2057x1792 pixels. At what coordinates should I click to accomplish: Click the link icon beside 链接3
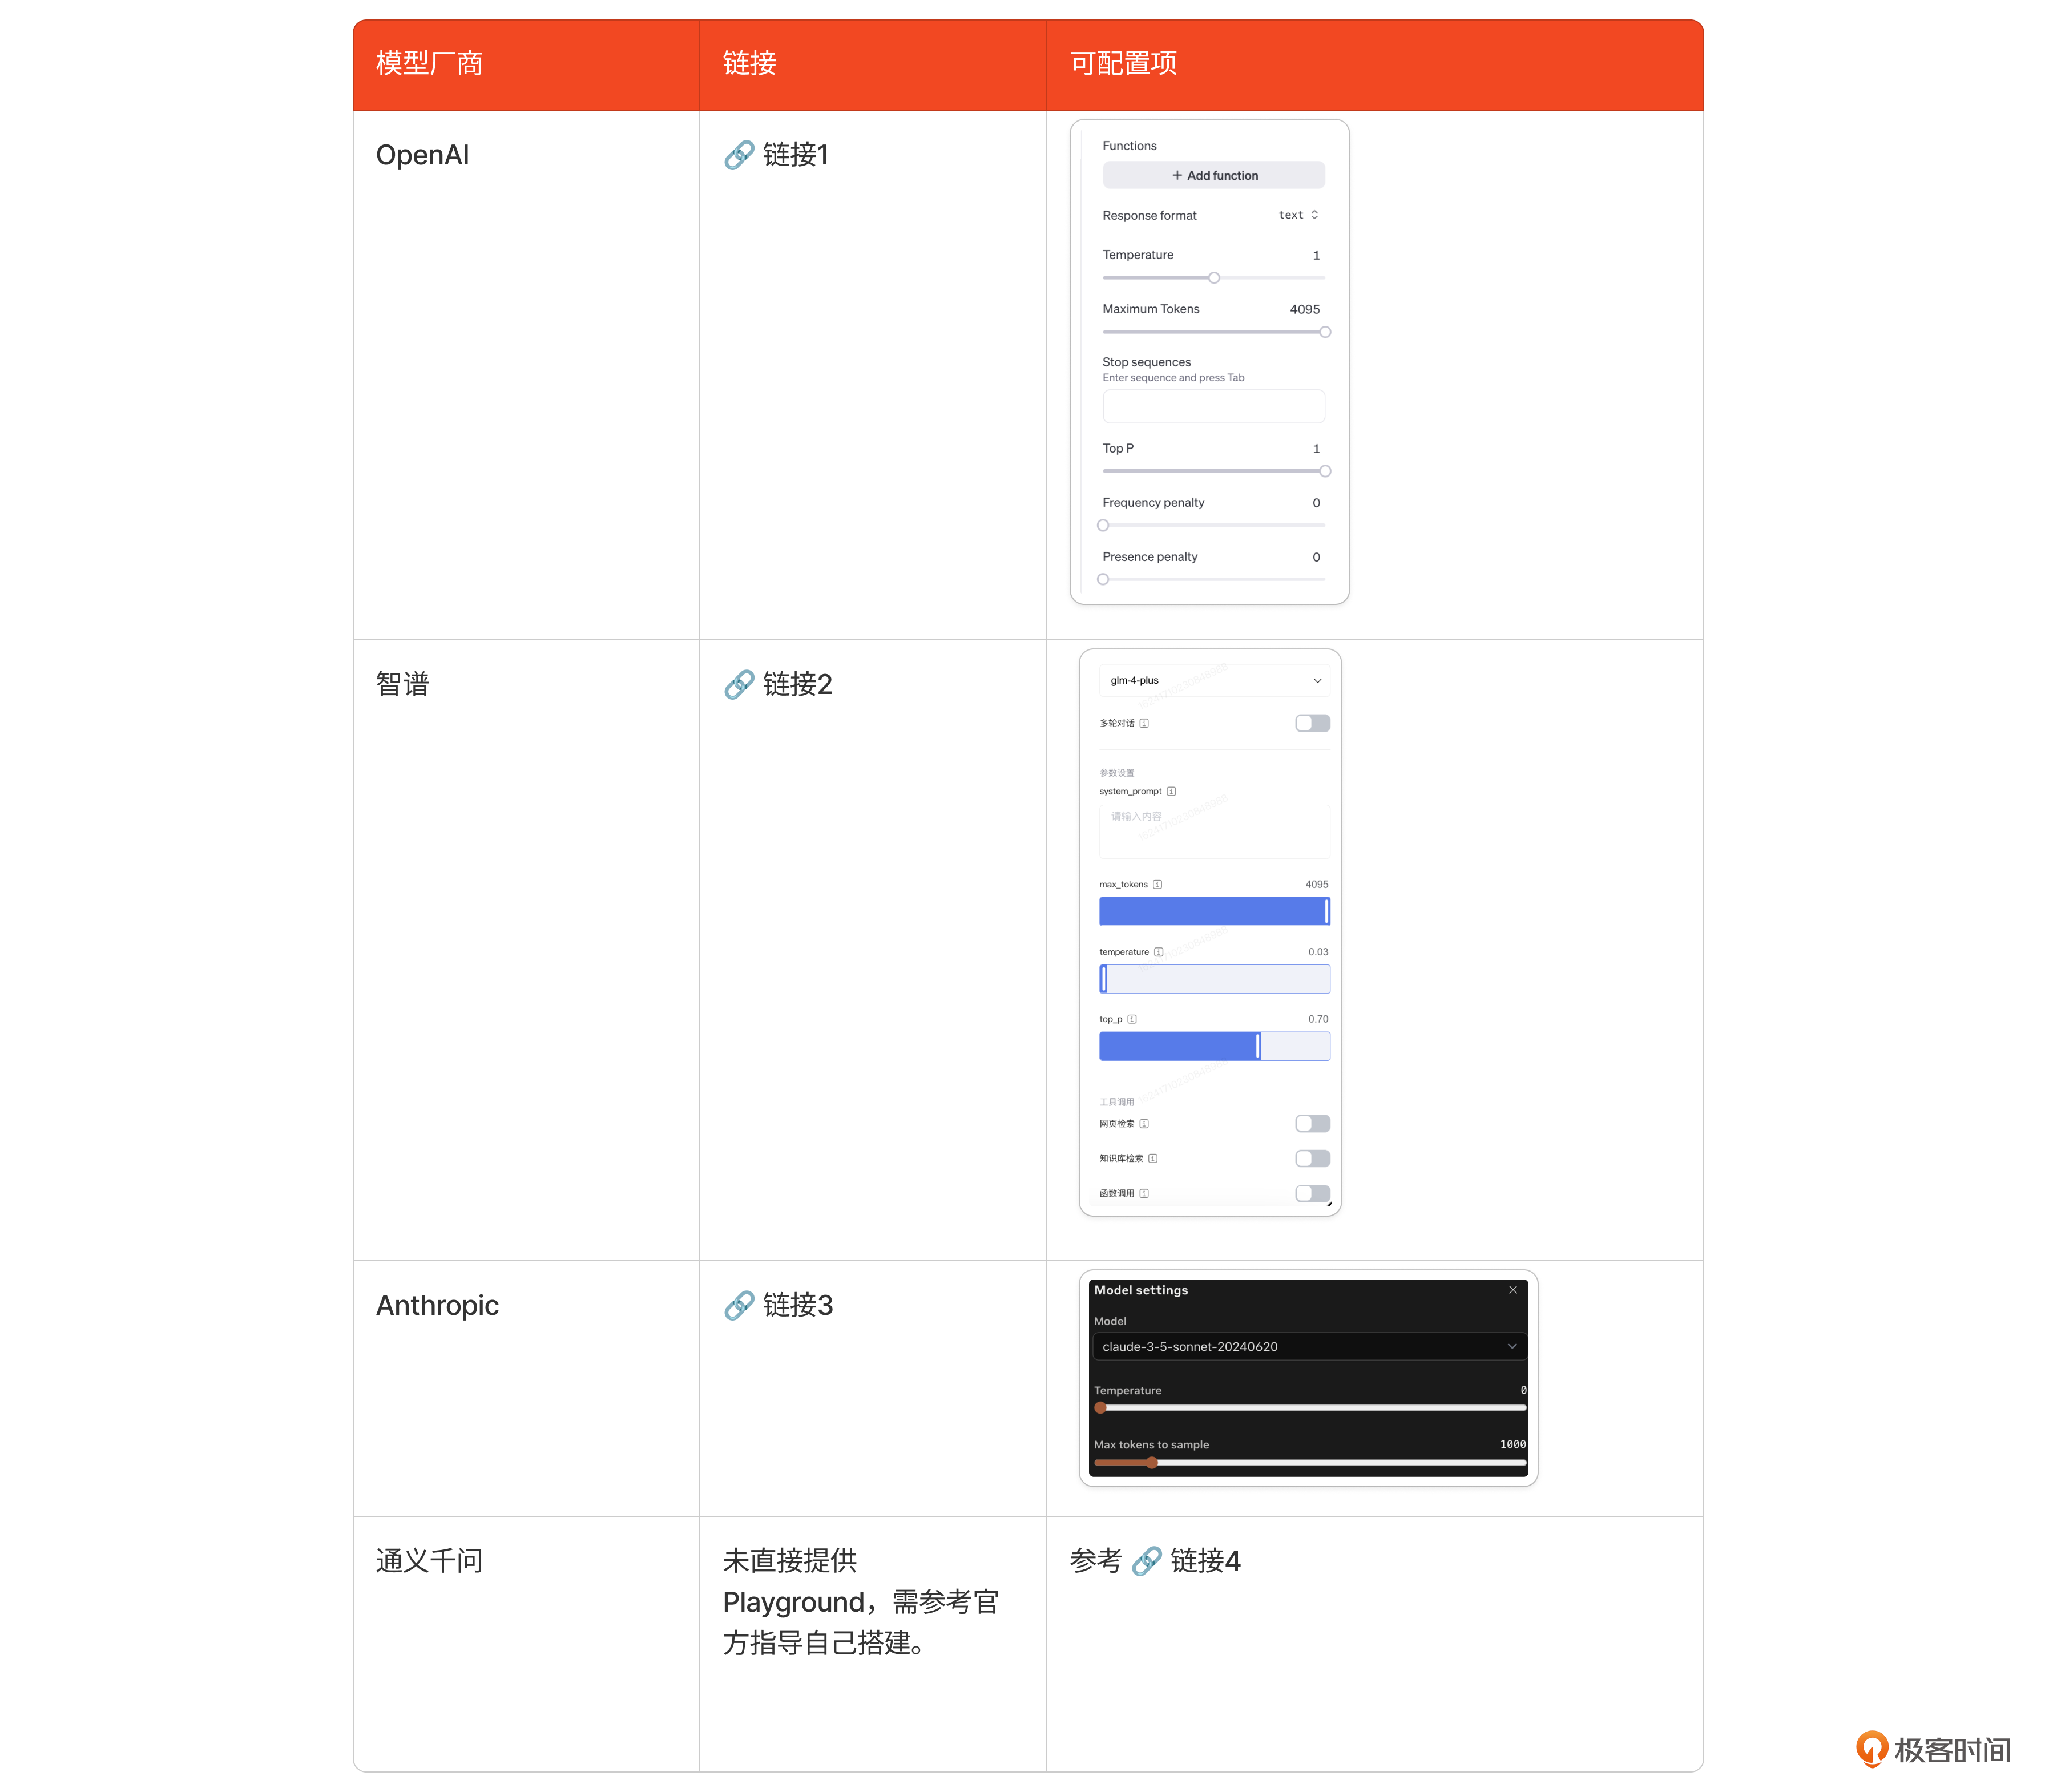[x=739, y=1305]
